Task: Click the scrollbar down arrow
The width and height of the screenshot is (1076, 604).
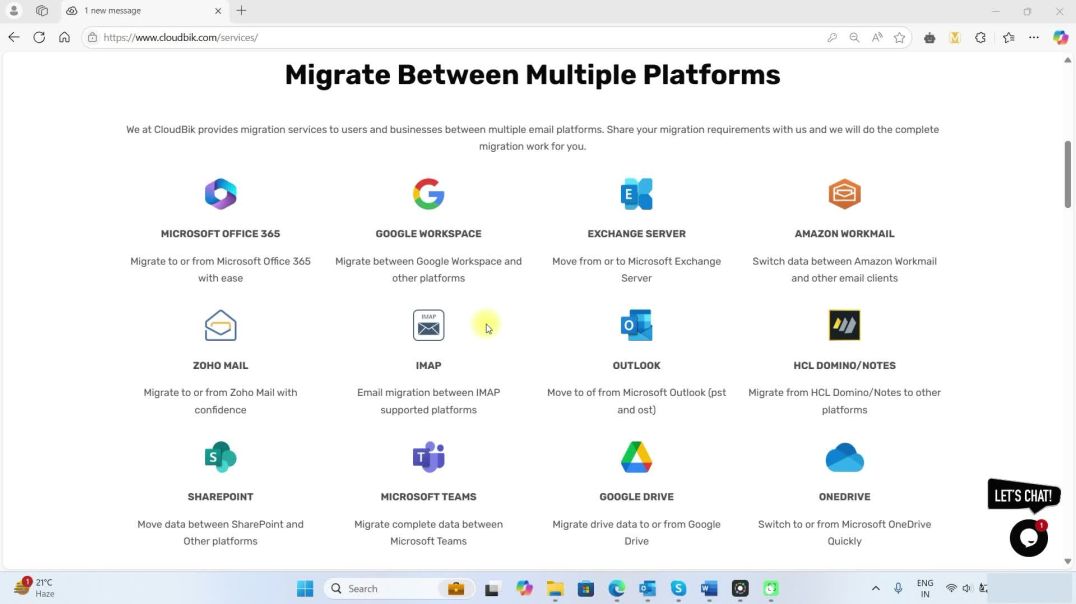Action: (1067, 561)
